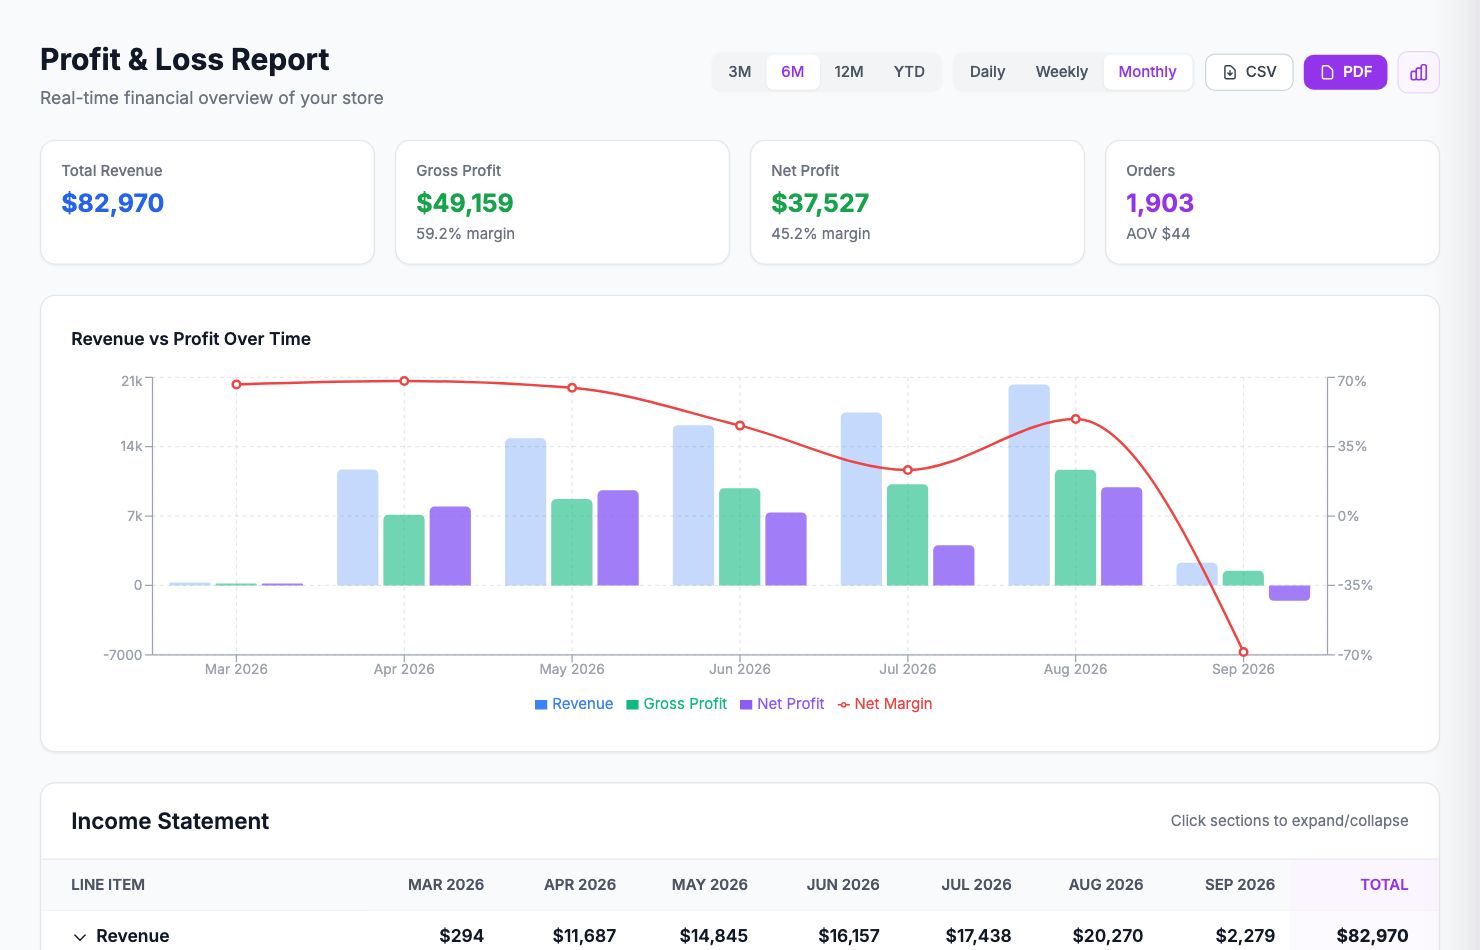The width and height of the screenshot is (1480, 950).
Task: Click the Total Revenue $82,970 value
Action: click(113, 203)
